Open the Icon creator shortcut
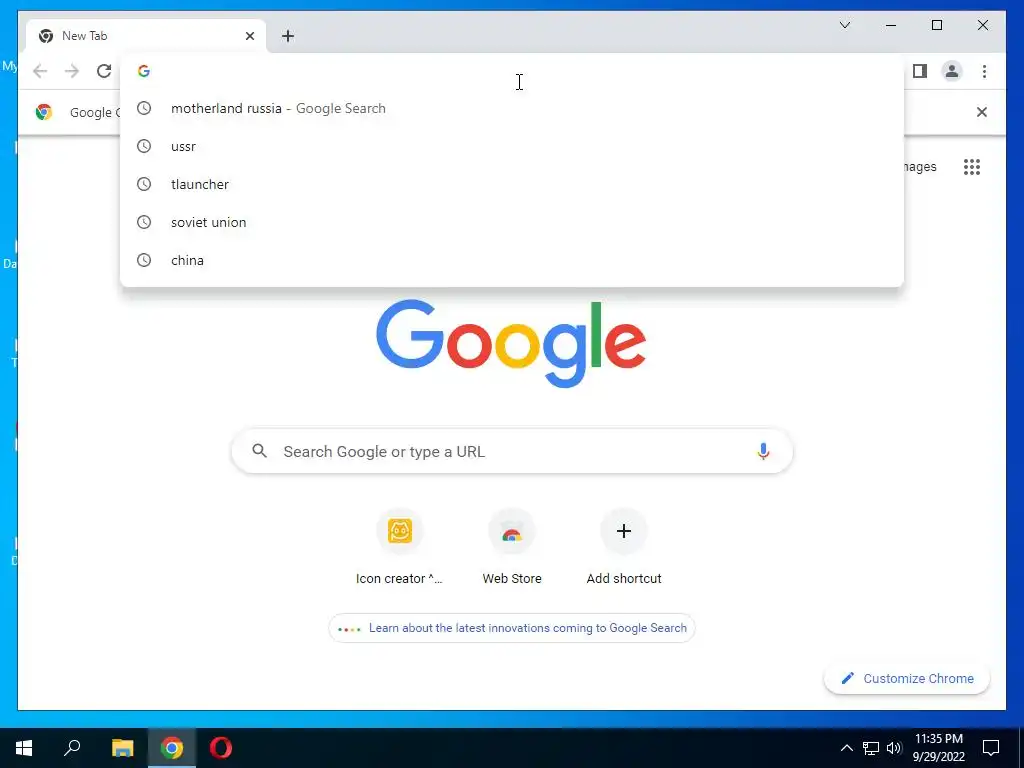The image size is (1024, 768). (x=400, y=548)
